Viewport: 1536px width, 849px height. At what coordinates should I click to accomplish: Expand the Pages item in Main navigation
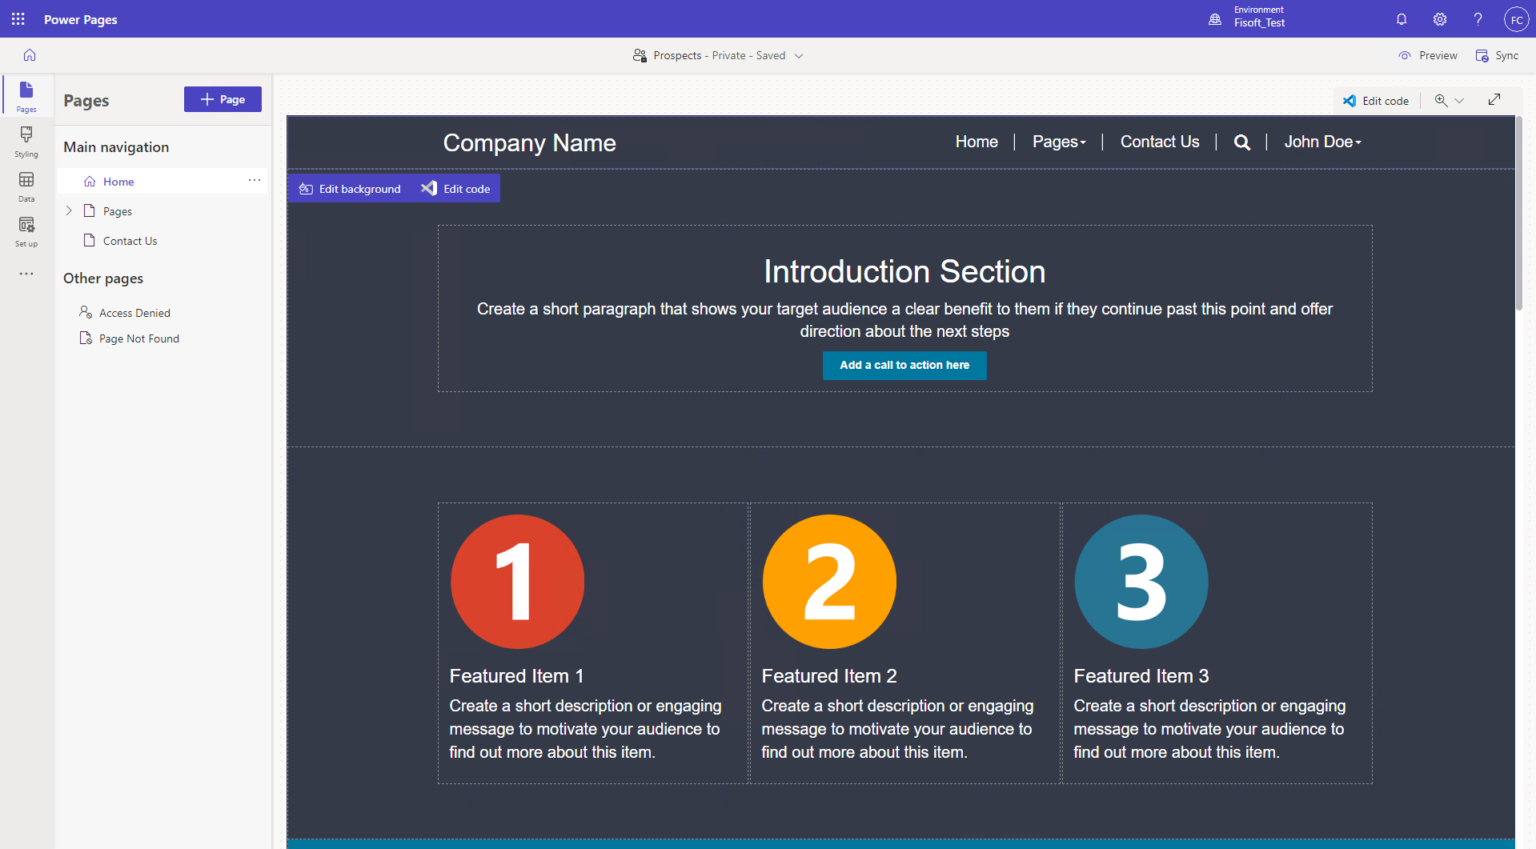point(68,211)
